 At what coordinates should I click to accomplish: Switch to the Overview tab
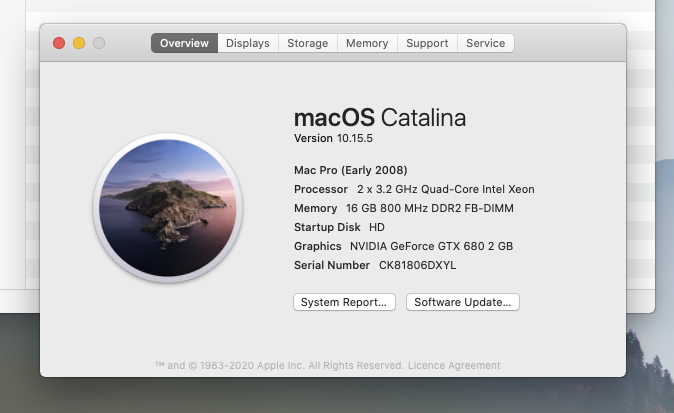(x=184, y=43)
